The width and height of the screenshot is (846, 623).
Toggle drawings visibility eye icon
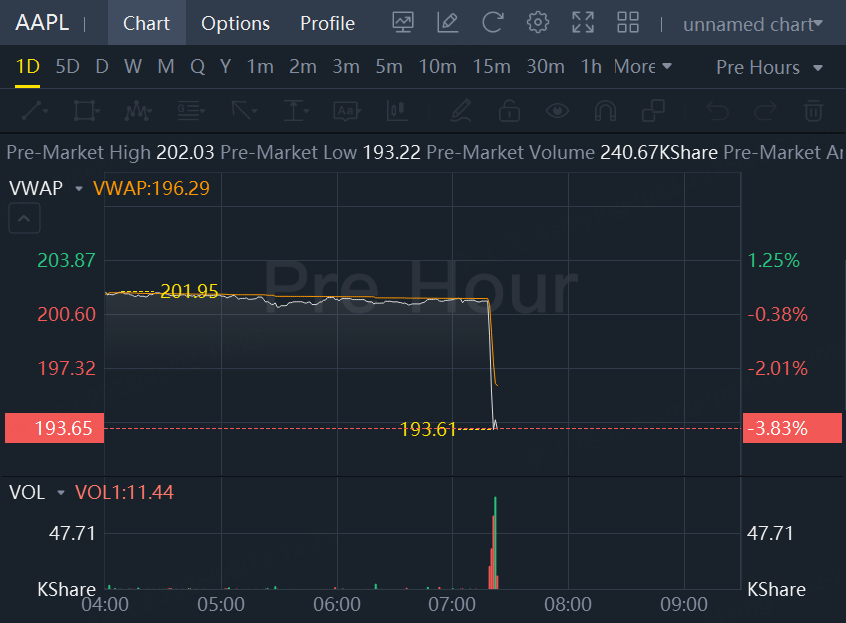pyautogui.click(x=557, y=110)
